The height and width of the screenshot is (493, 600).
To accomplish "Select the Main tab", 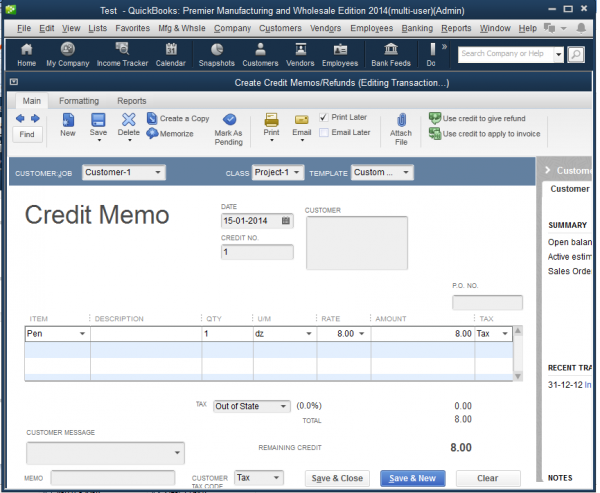I will 32,101.
